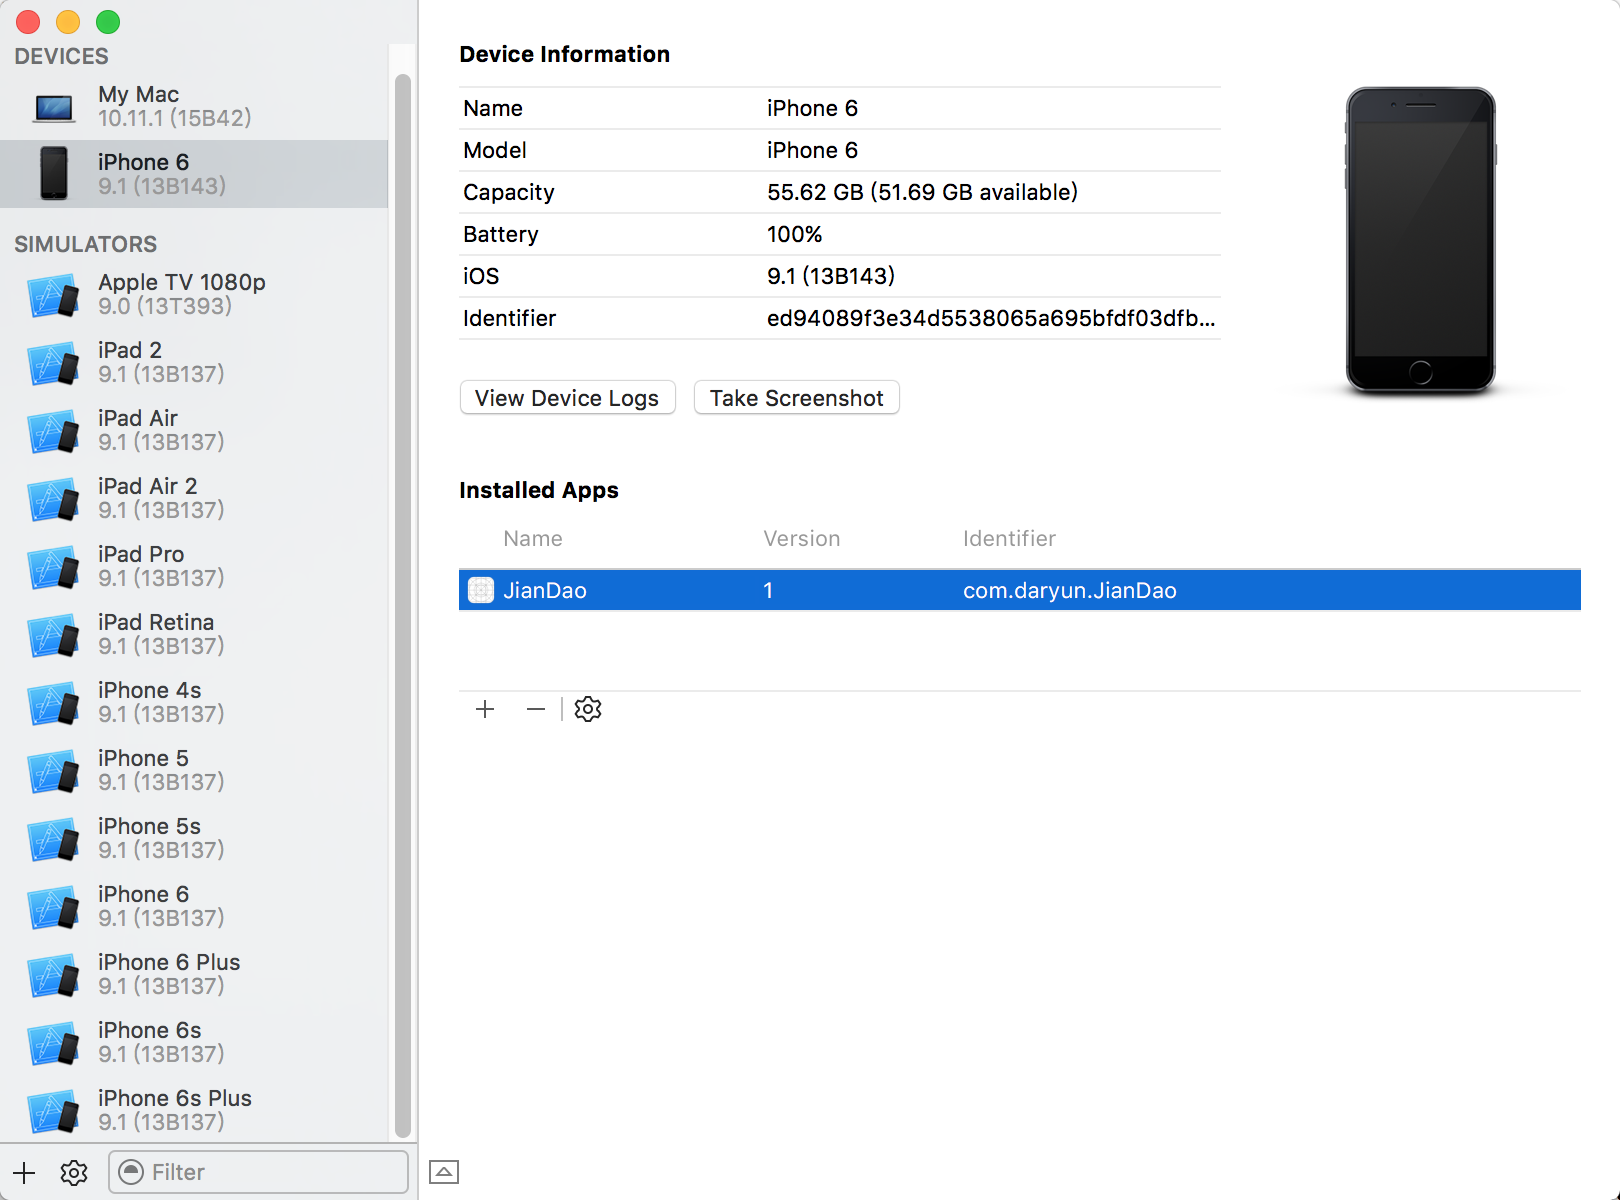The image size is (1620, 1200).
Task: Click iPhone 4s simulator icon
Action: [x=54, y=703]
